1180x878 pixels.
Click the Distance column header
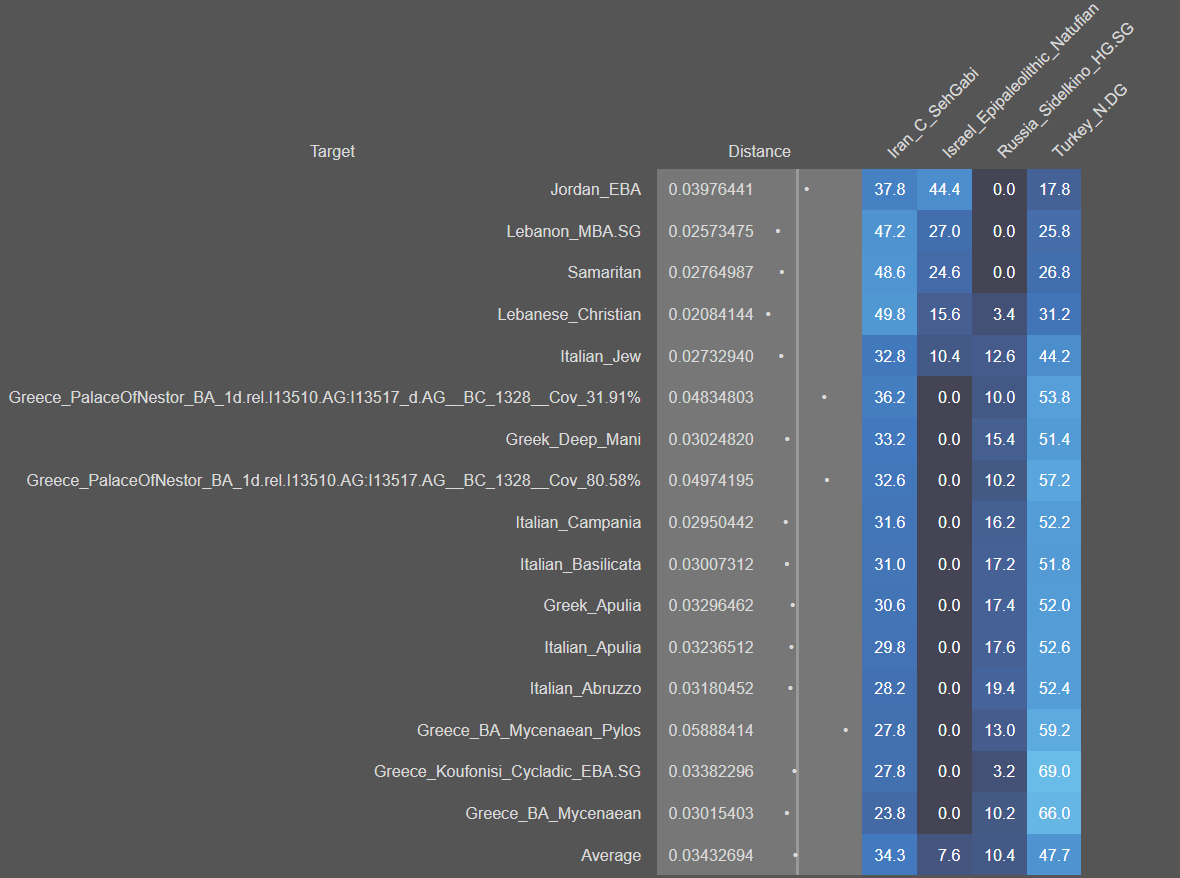(759, 151)
